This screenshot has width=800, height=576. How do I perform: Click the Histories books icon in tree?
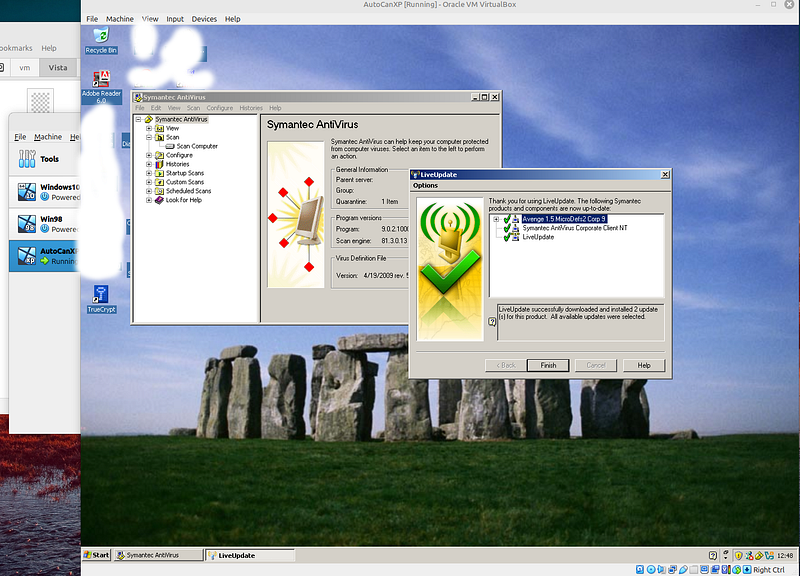coord(159,164)
